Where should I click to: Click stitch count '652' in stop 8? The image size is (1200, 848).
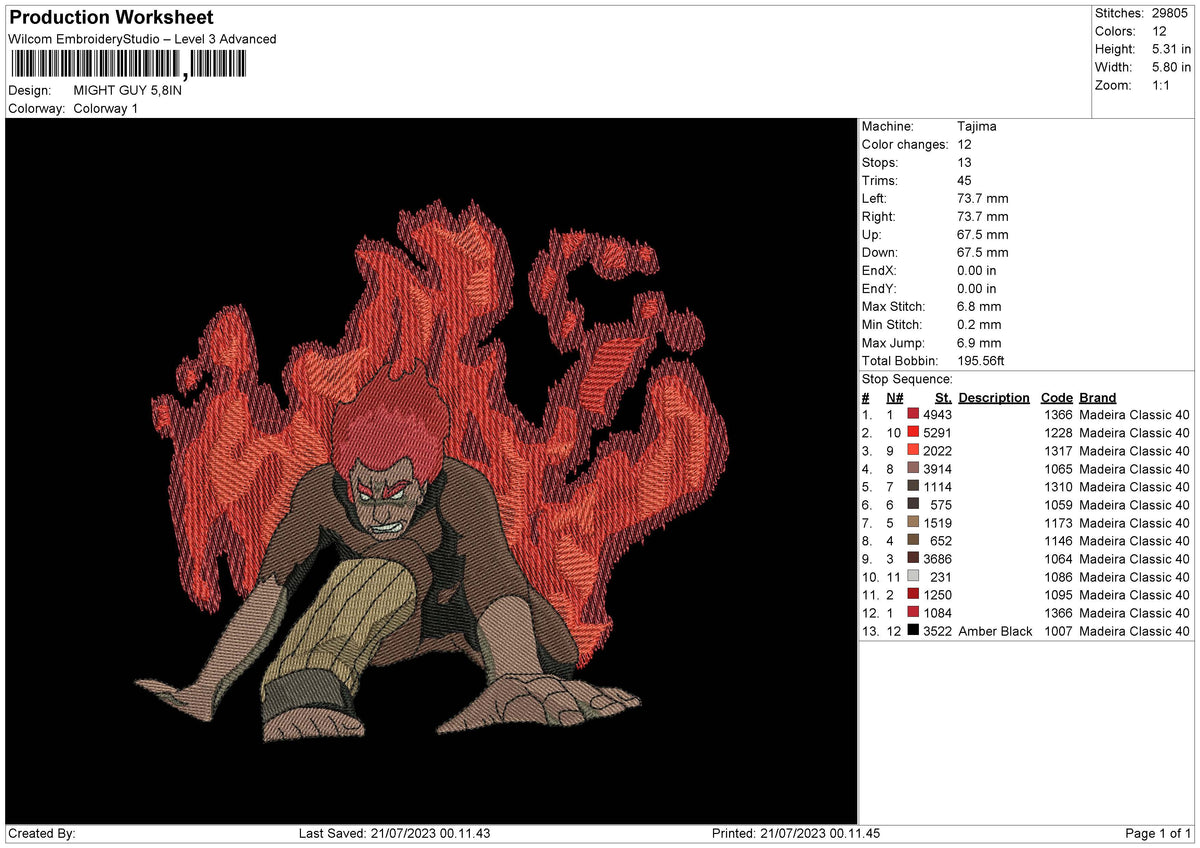[942, 541]
